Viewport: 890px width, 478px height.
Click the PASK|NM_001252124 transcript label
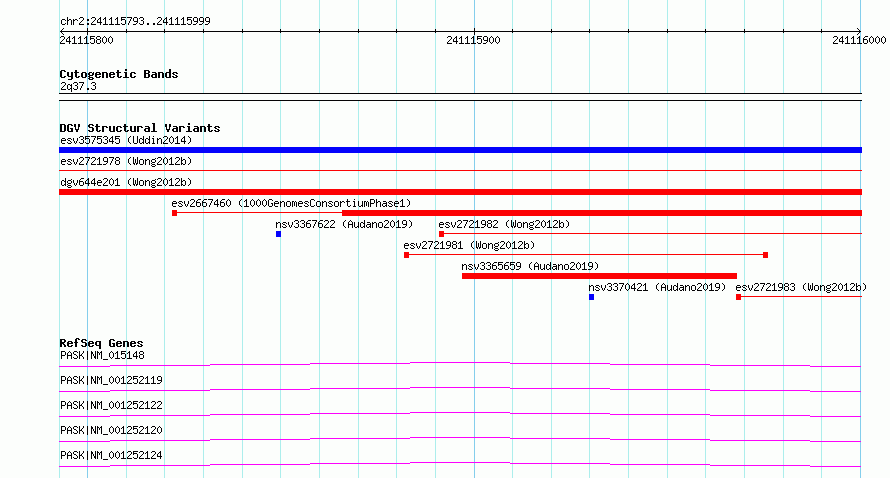(x=111, y=455)
